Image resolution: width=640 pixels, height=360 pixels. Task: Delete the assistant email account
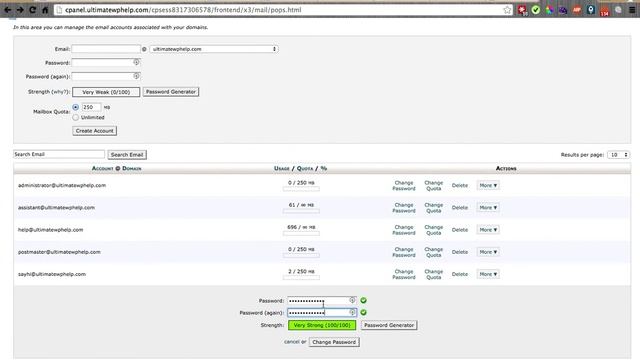[460, 207]
